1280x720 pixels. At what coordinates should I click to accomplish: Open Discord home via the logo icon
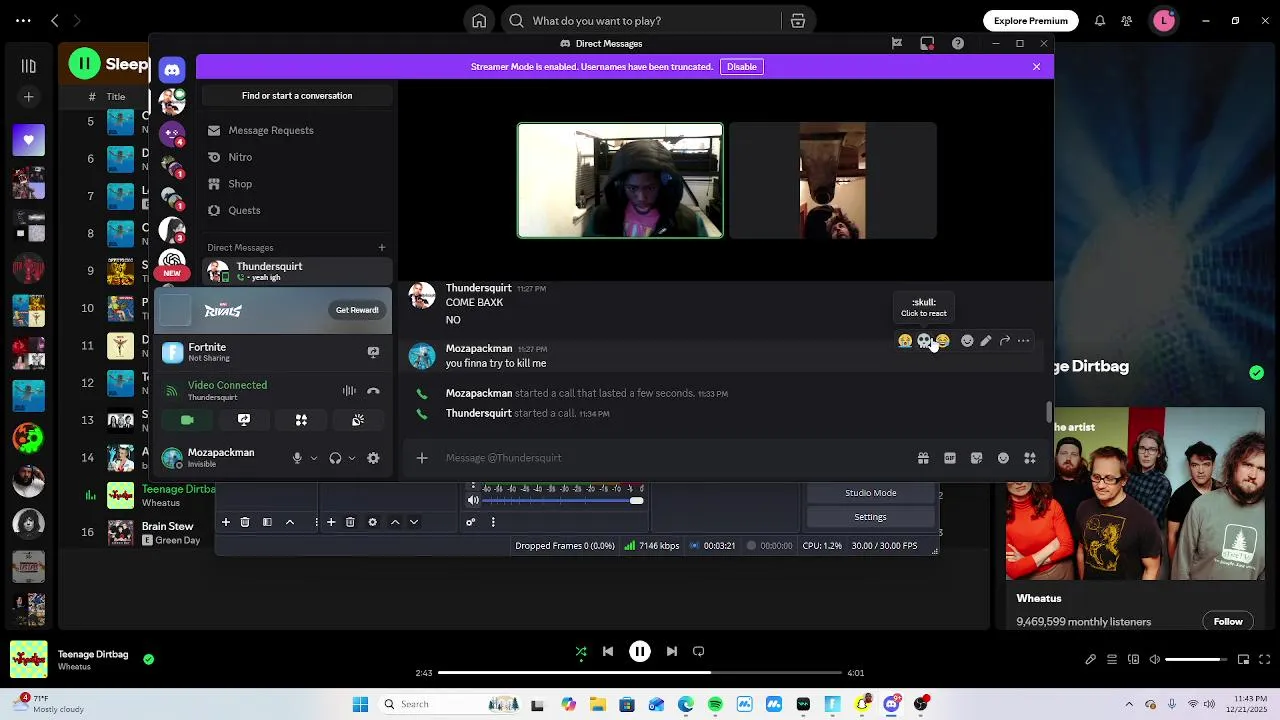(x=172, y=69)
